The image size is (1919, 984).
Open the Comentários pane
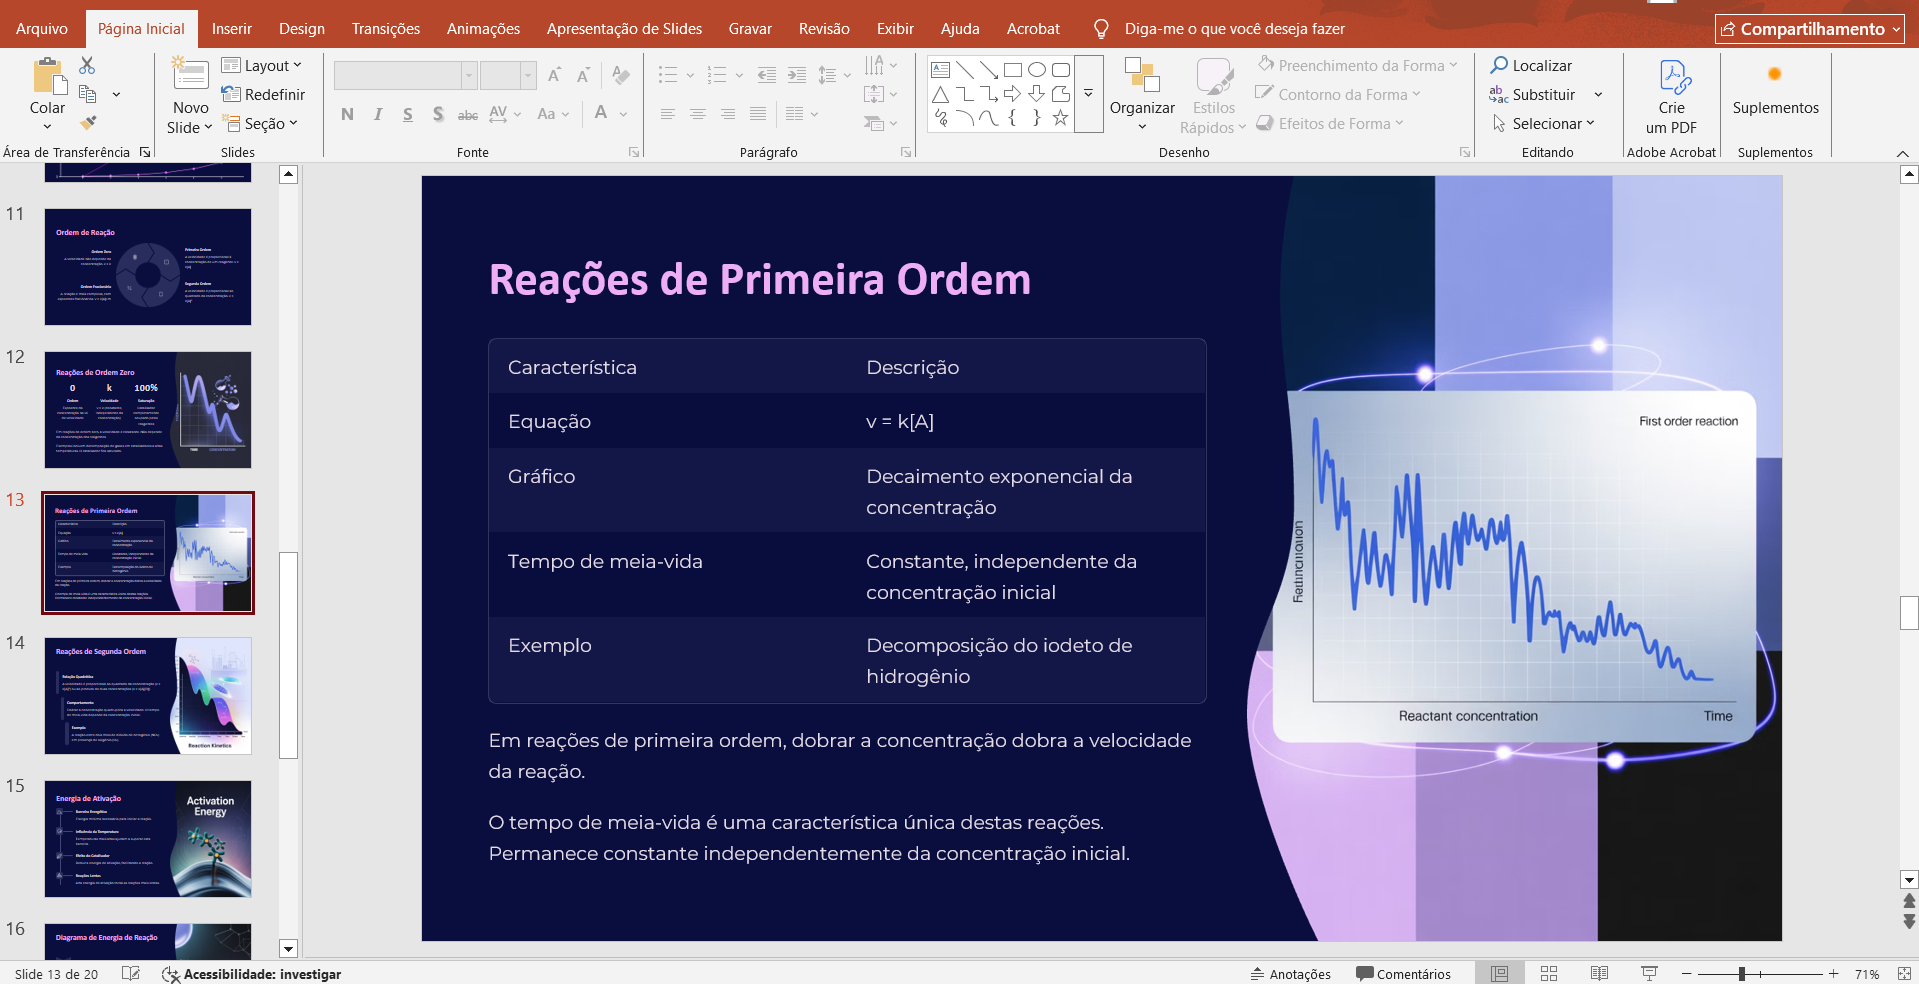click(x=1403, y=974)
